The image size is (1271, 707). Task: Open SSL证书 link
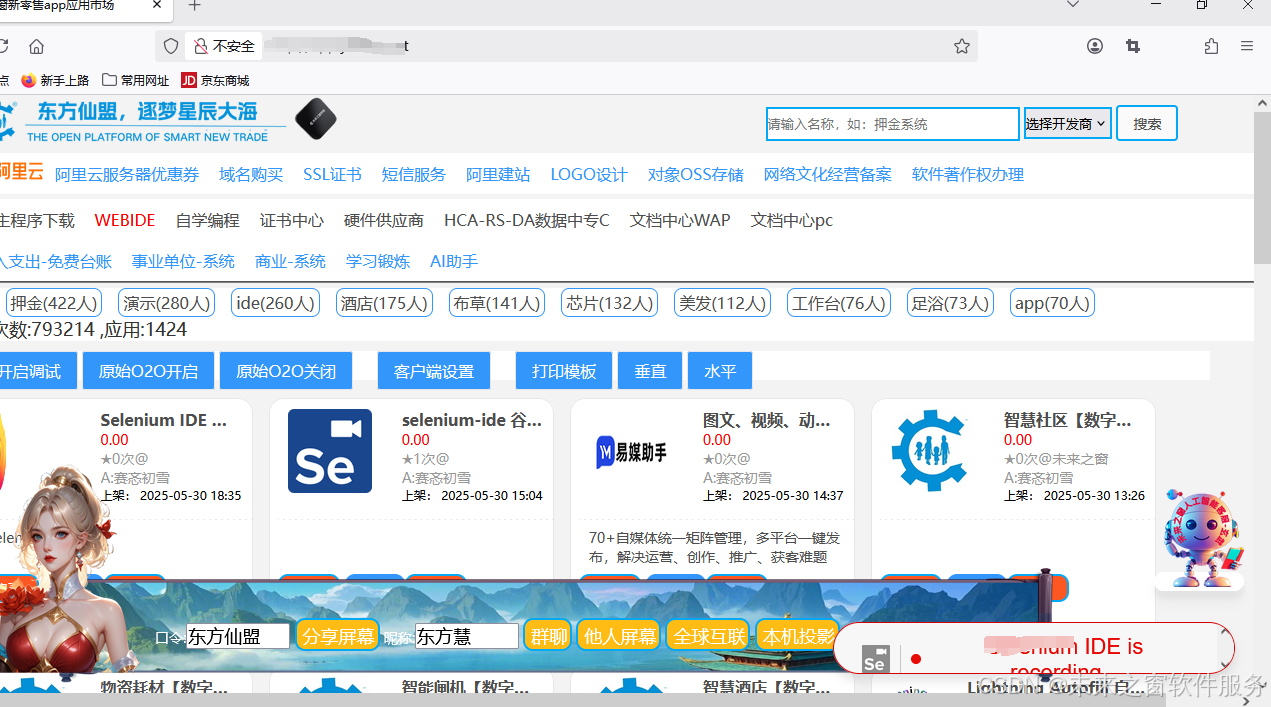[332, 174]
